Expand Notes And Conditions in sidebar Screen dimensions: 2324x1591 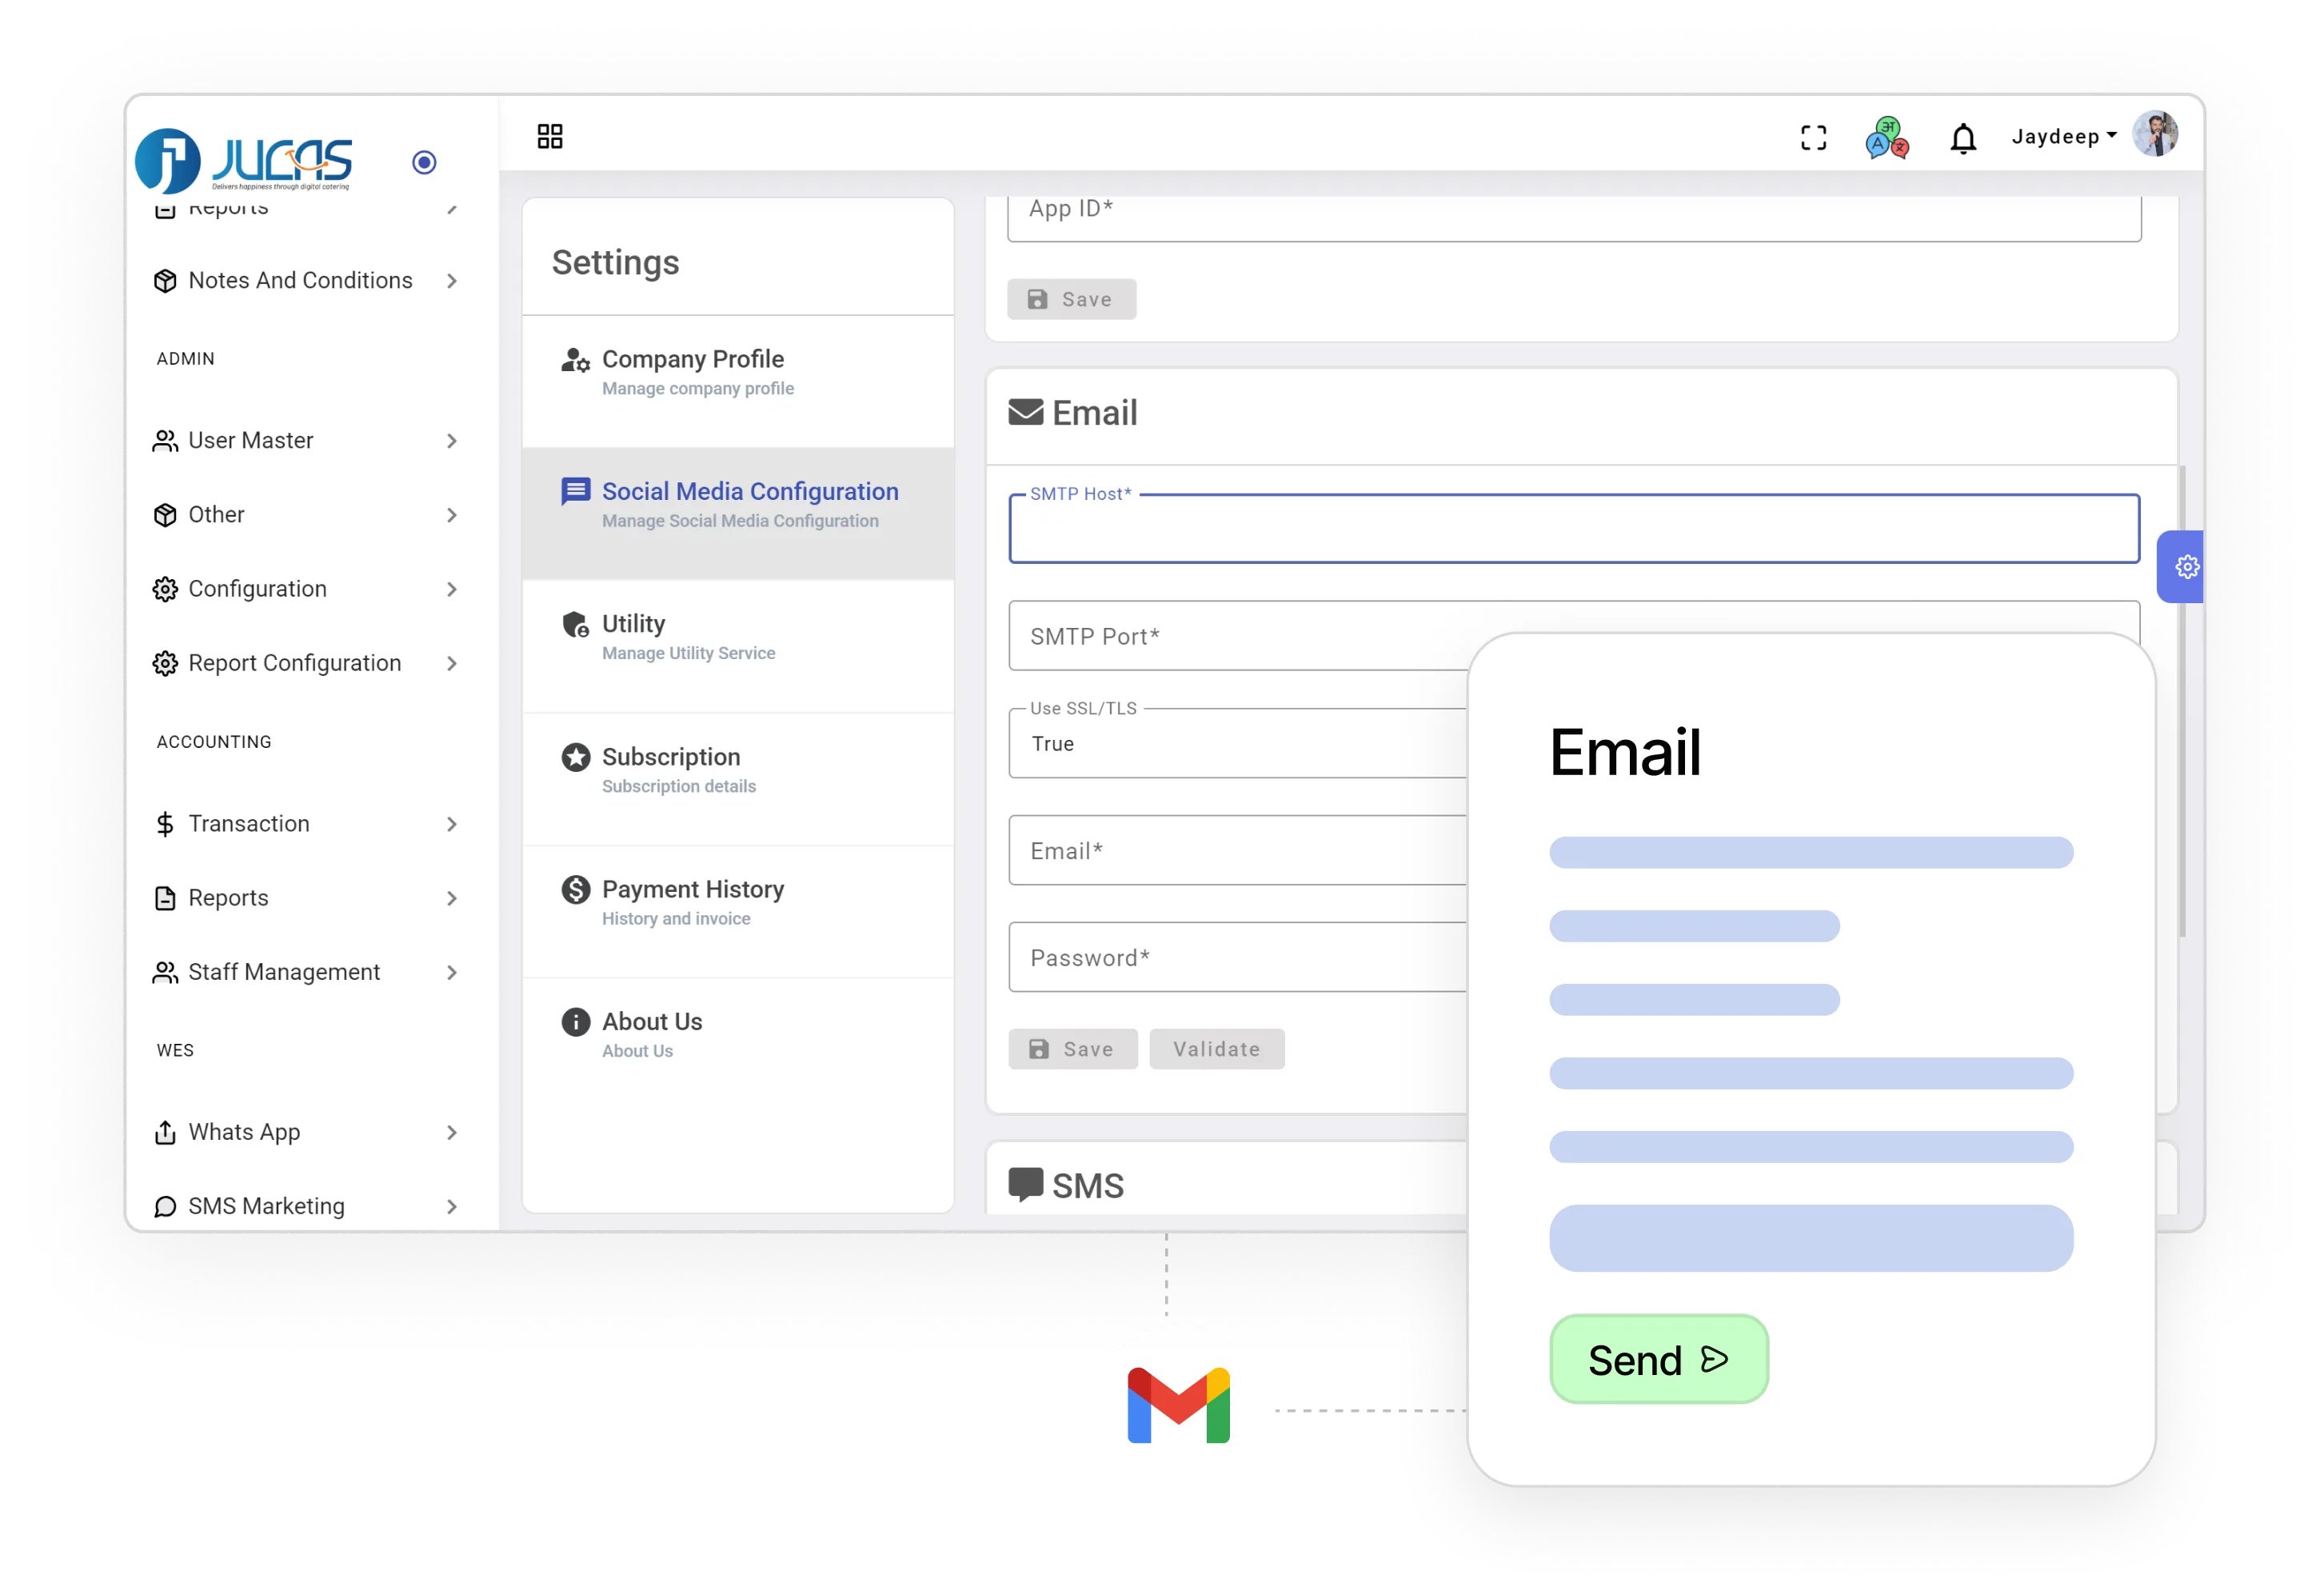pyautogui.click(x=299, y=281)
